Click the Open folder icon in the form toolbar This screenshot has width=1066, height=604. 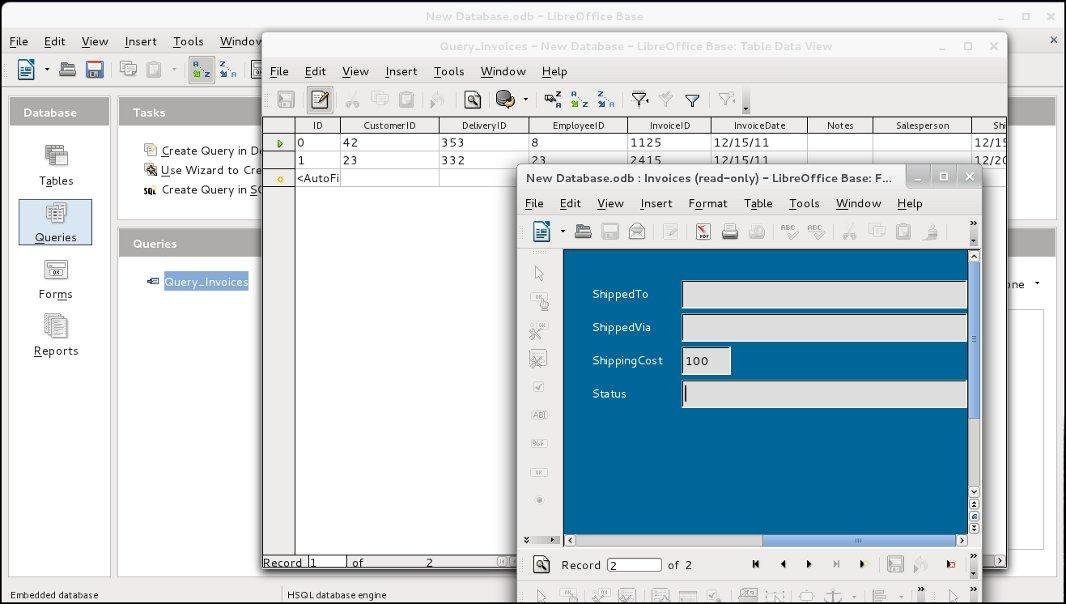(583, 231)
